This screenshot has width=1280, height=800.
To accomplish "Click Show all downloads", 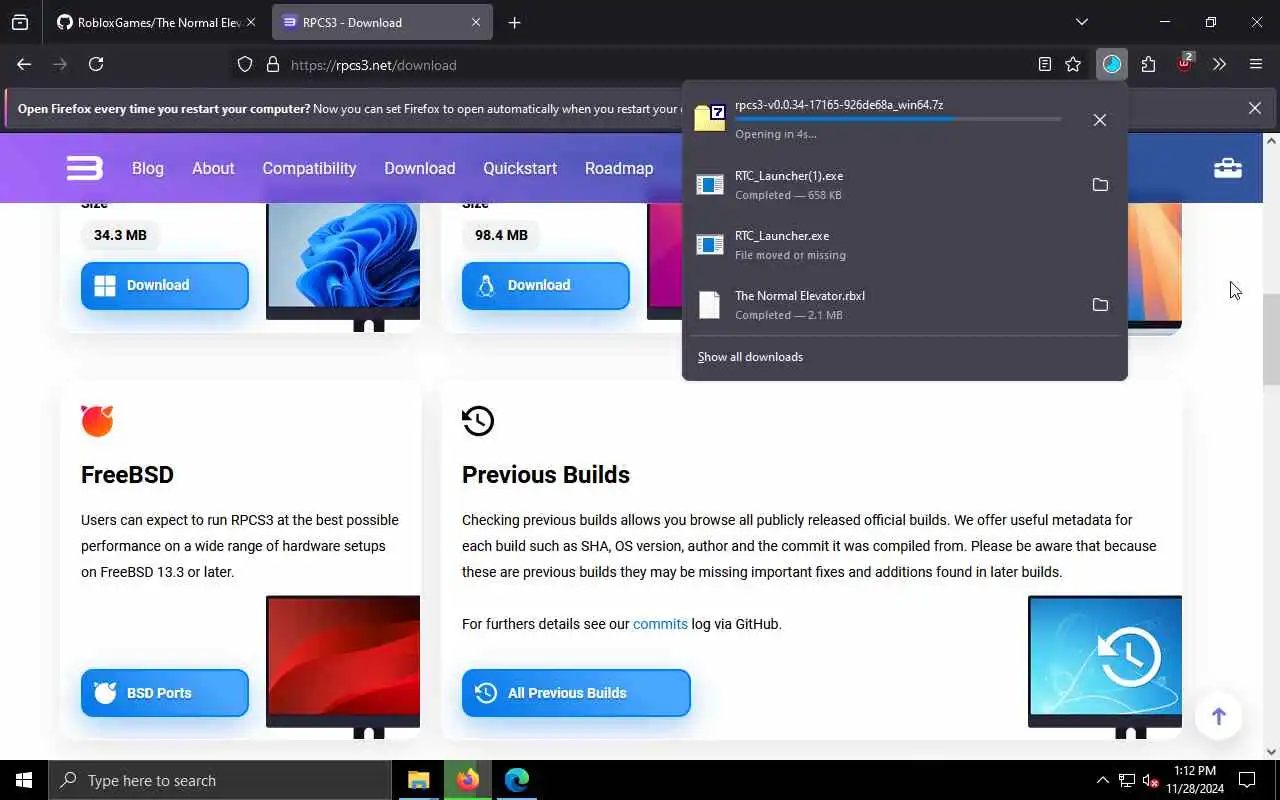I will click(x=750, y=357).
